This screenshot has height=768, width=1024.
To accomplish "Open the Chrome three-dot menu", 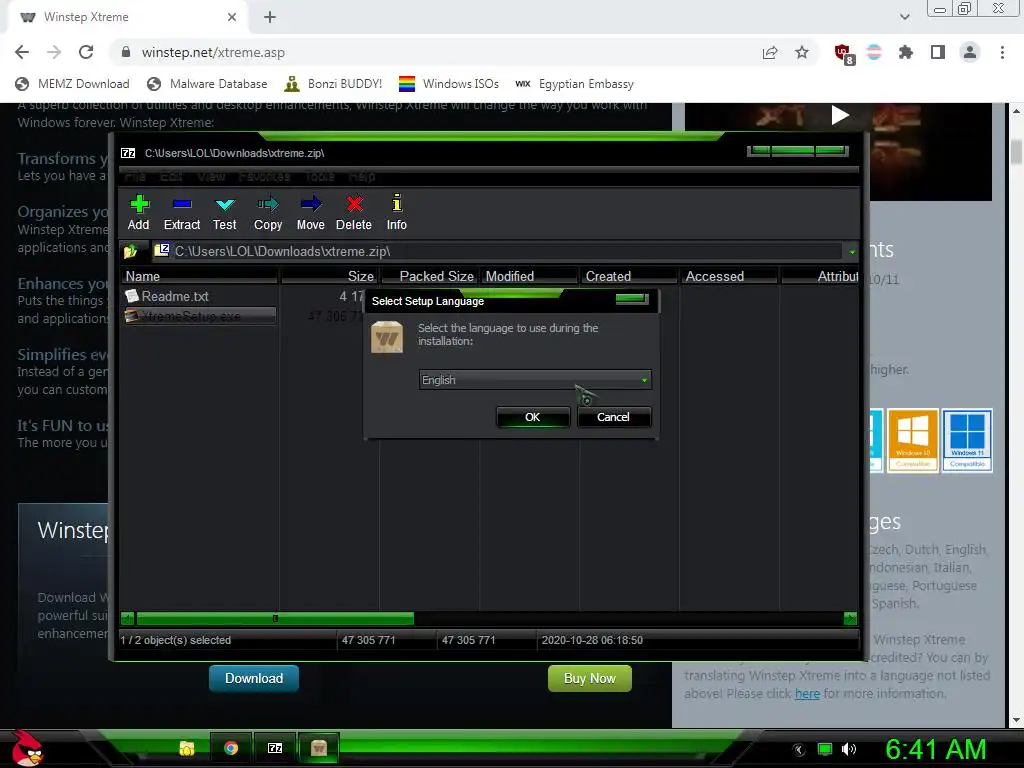I will pos(1002,52).
